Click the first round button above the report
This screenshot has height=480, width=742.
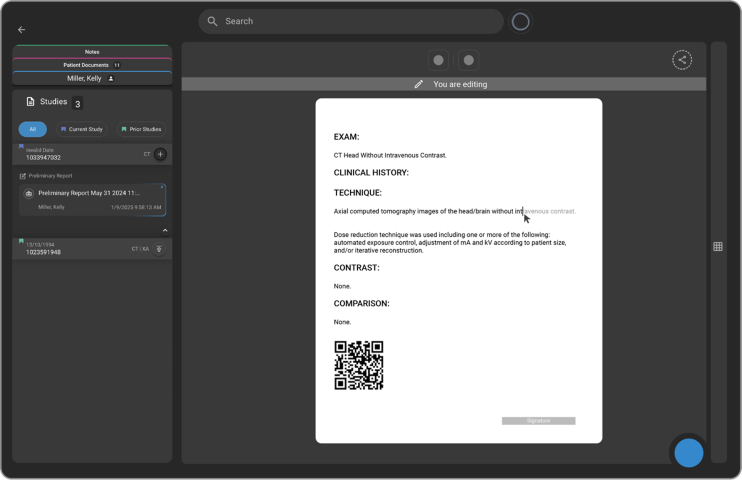(438, 60)
